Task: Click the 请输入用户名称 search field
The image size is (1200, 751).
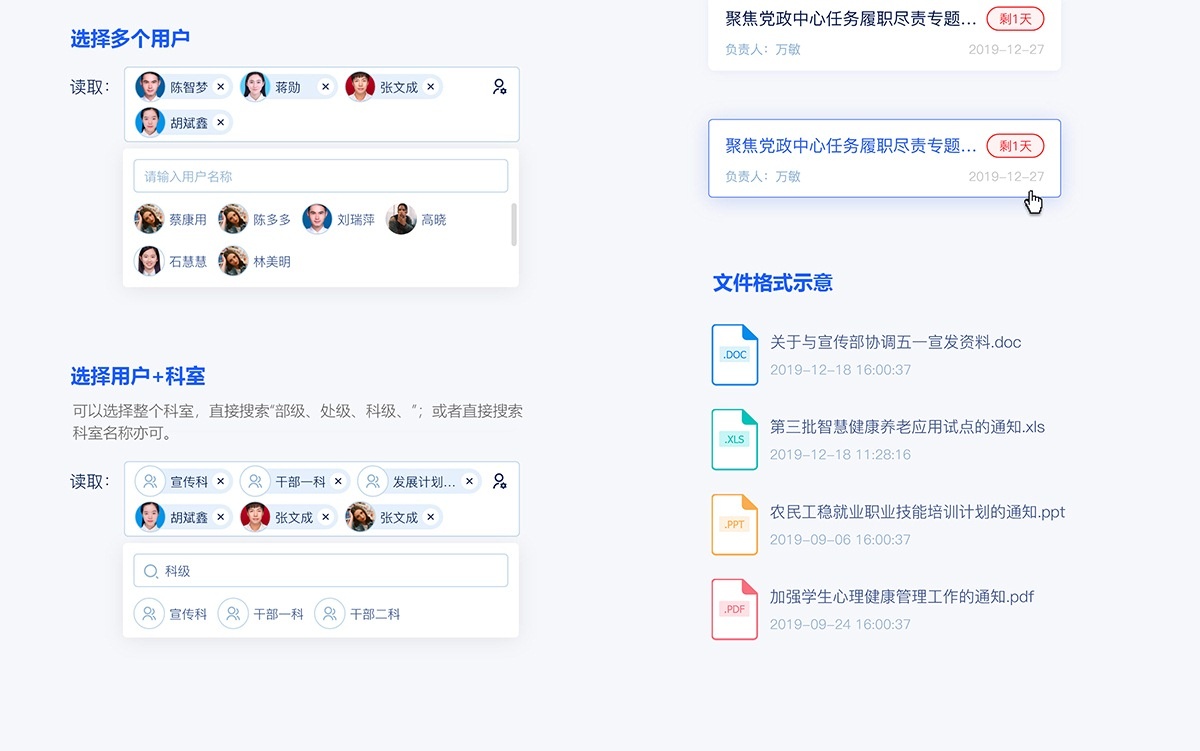Action: [320, 176]
